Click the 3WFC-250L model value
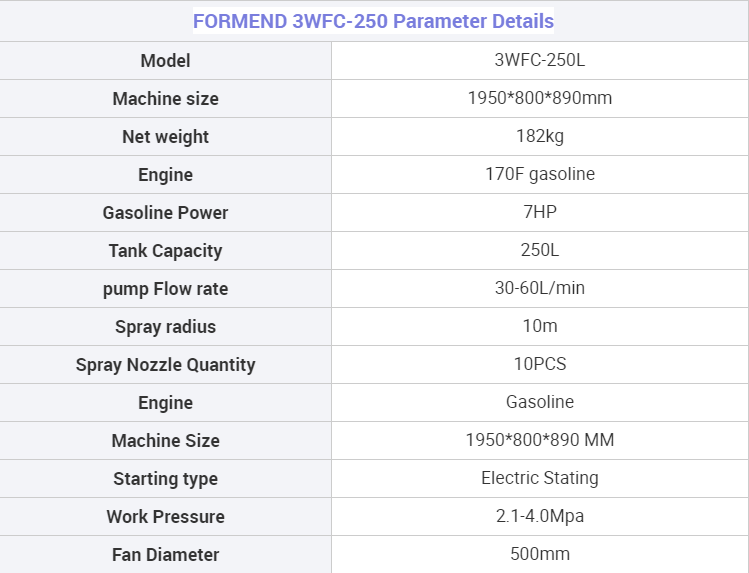Image resolution: width=749 pixels, height=573 pixels. tap(539, 60)
